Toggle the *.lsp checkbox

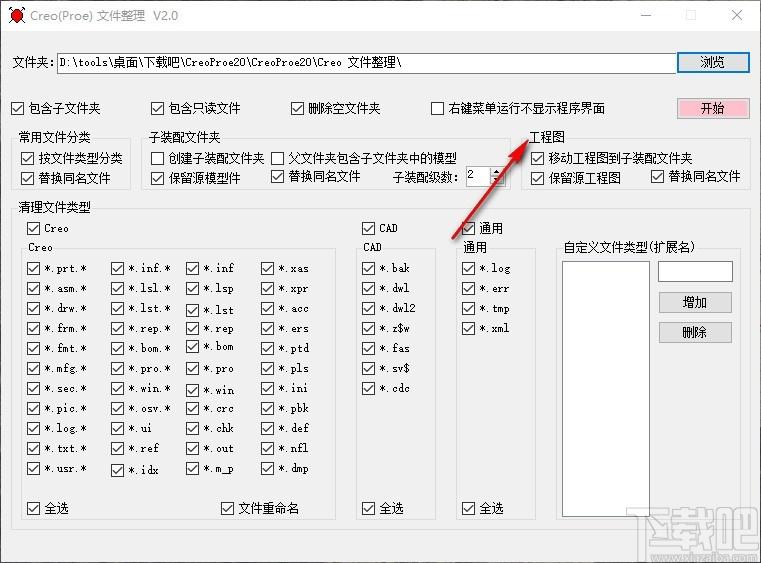point(193,288)
